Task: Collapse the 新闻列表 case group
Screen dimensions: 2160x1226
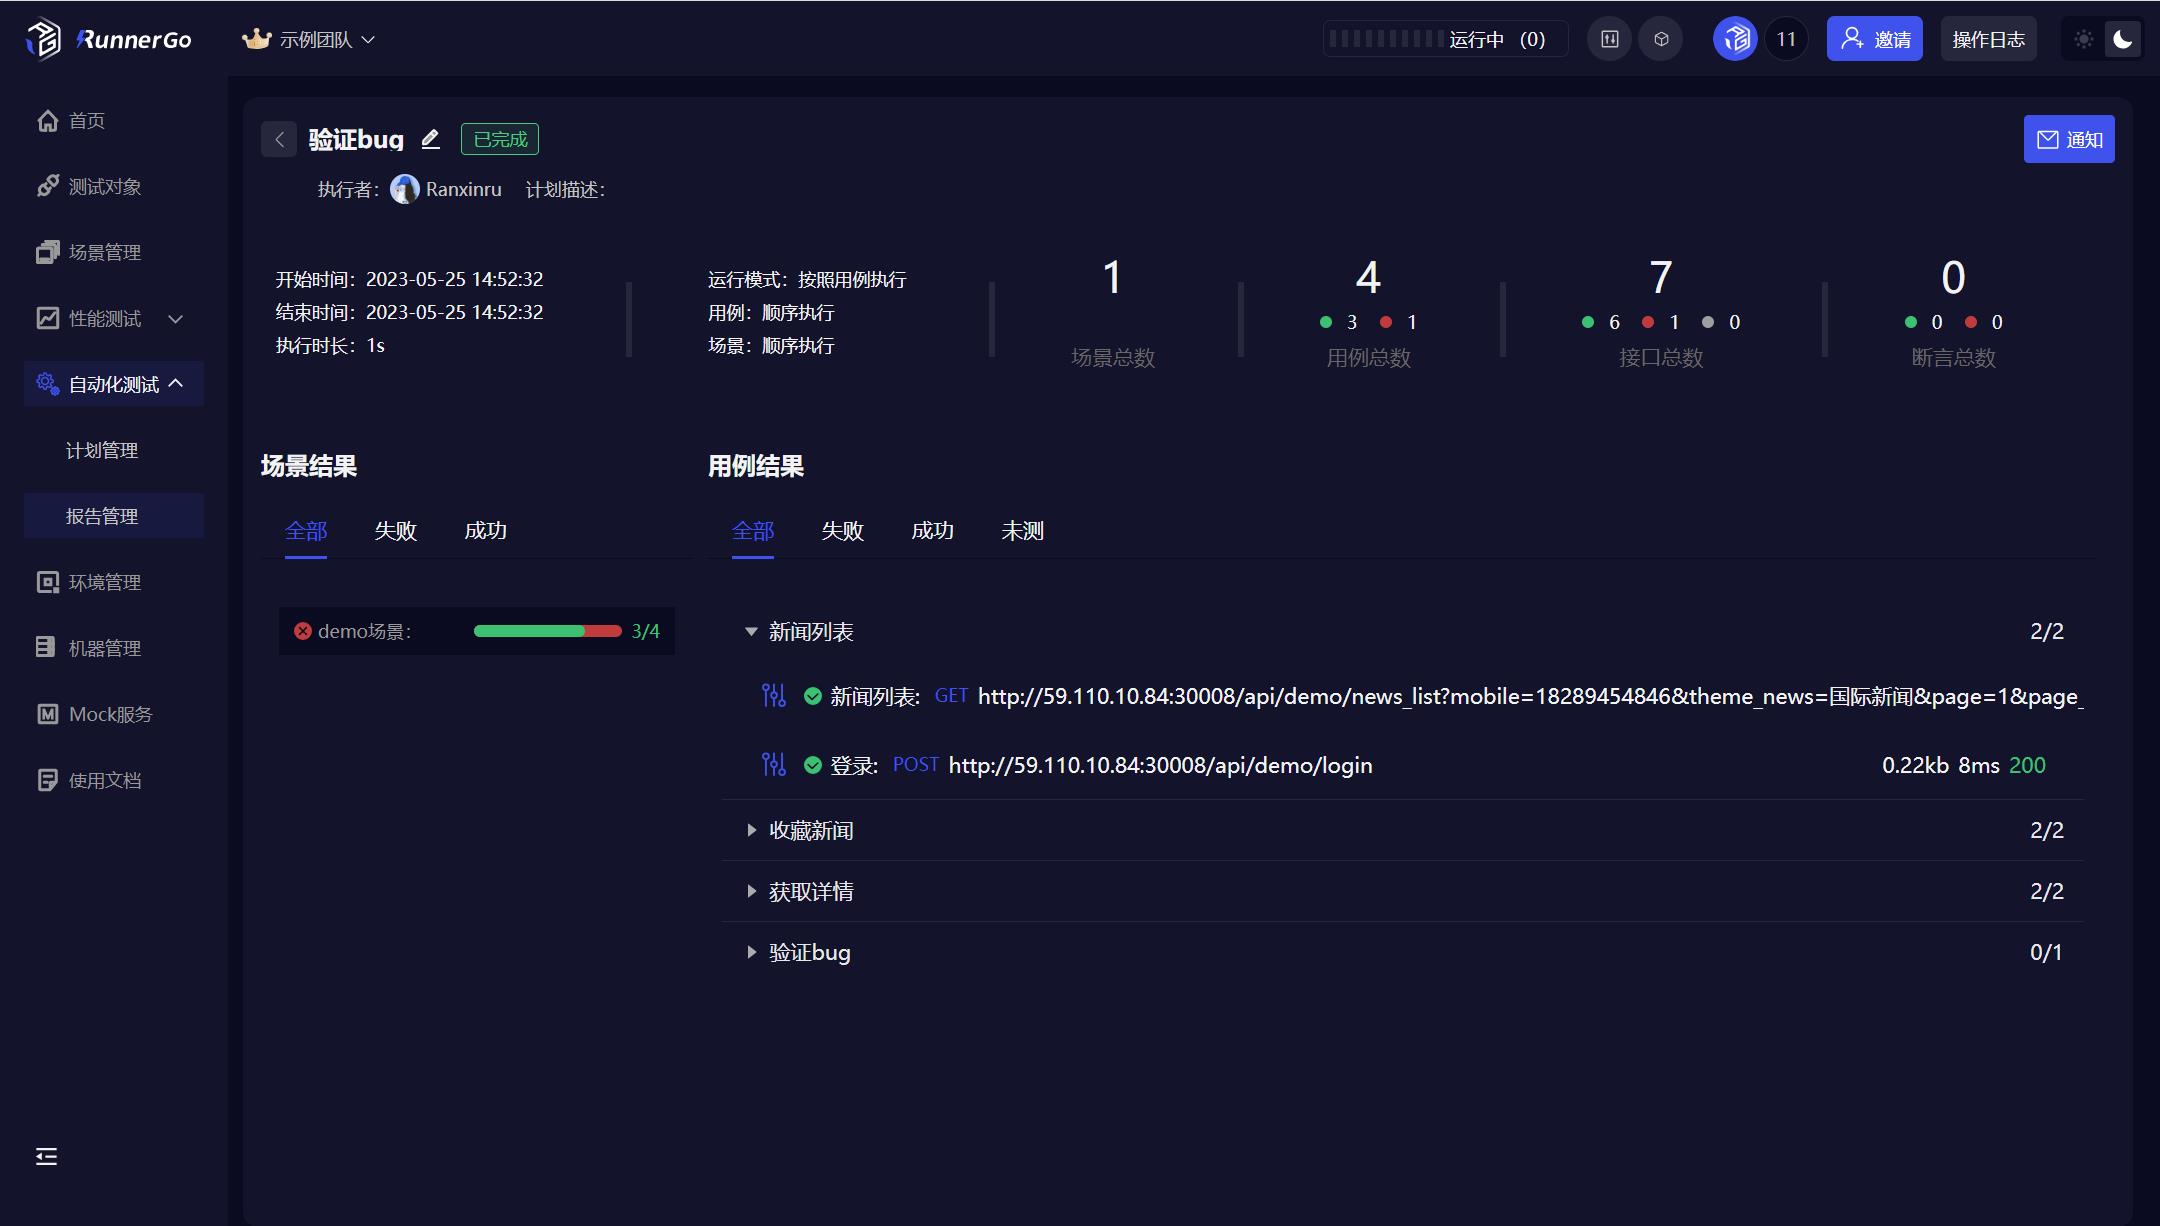Action: (x=752, y=632)
